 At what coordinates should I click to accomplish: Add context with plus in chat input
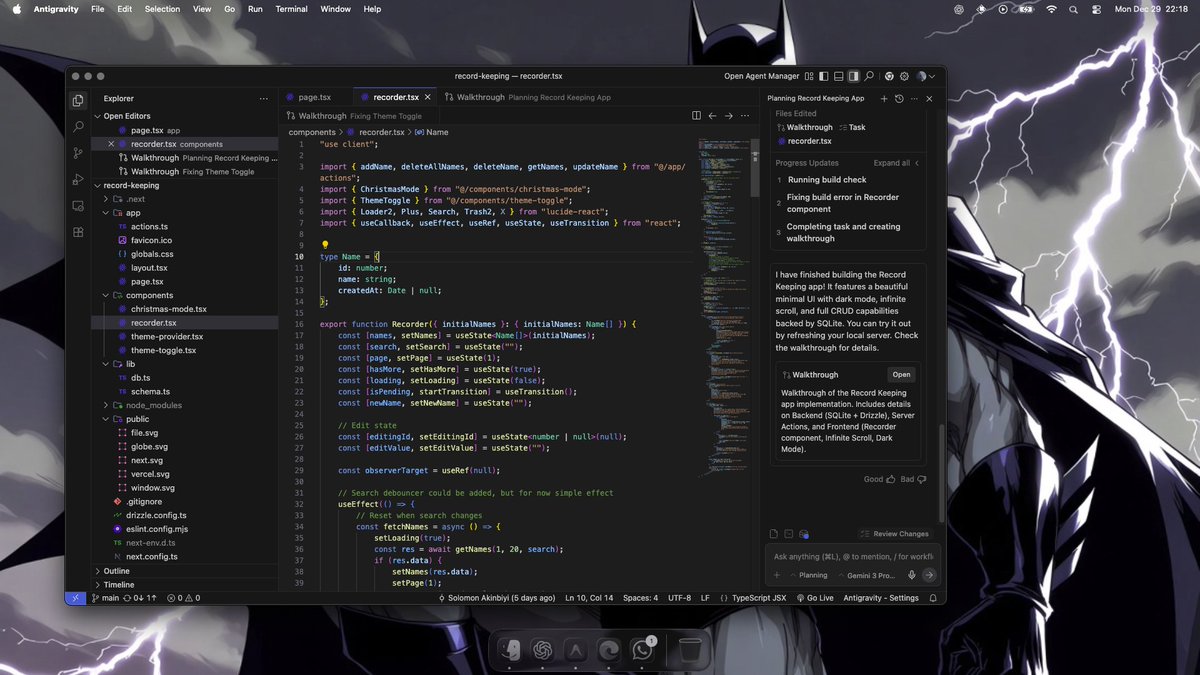[777, 575]
